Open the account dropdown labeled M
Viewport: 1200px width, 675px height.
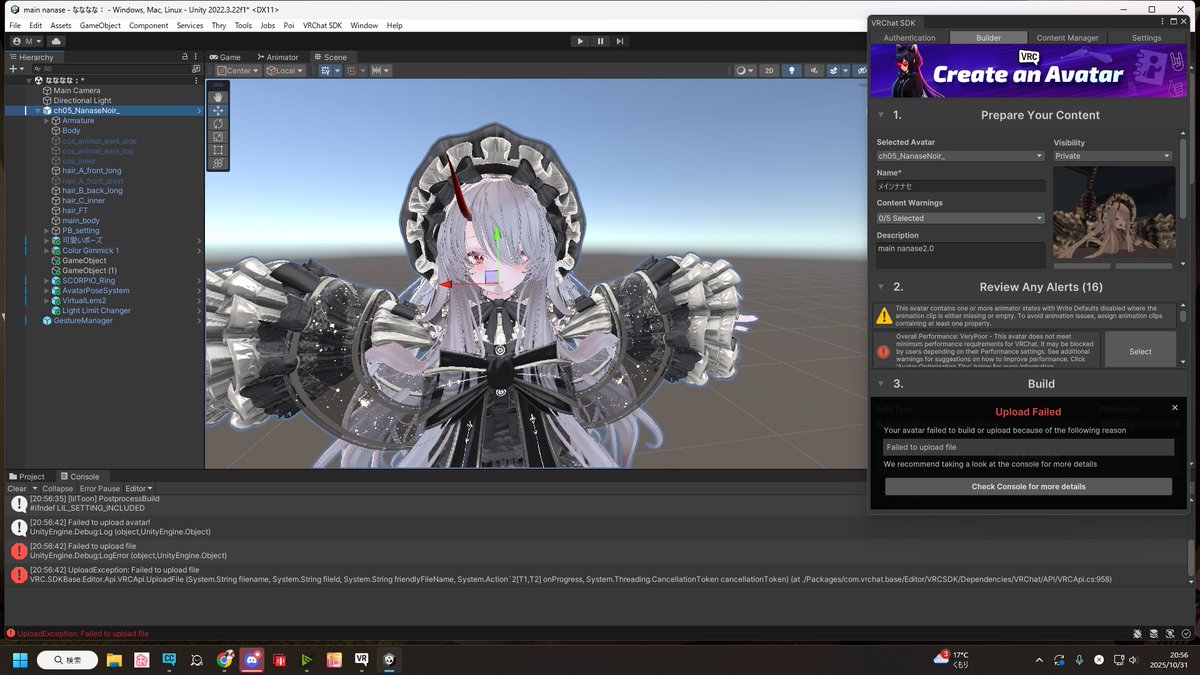[x=28, y=41]
